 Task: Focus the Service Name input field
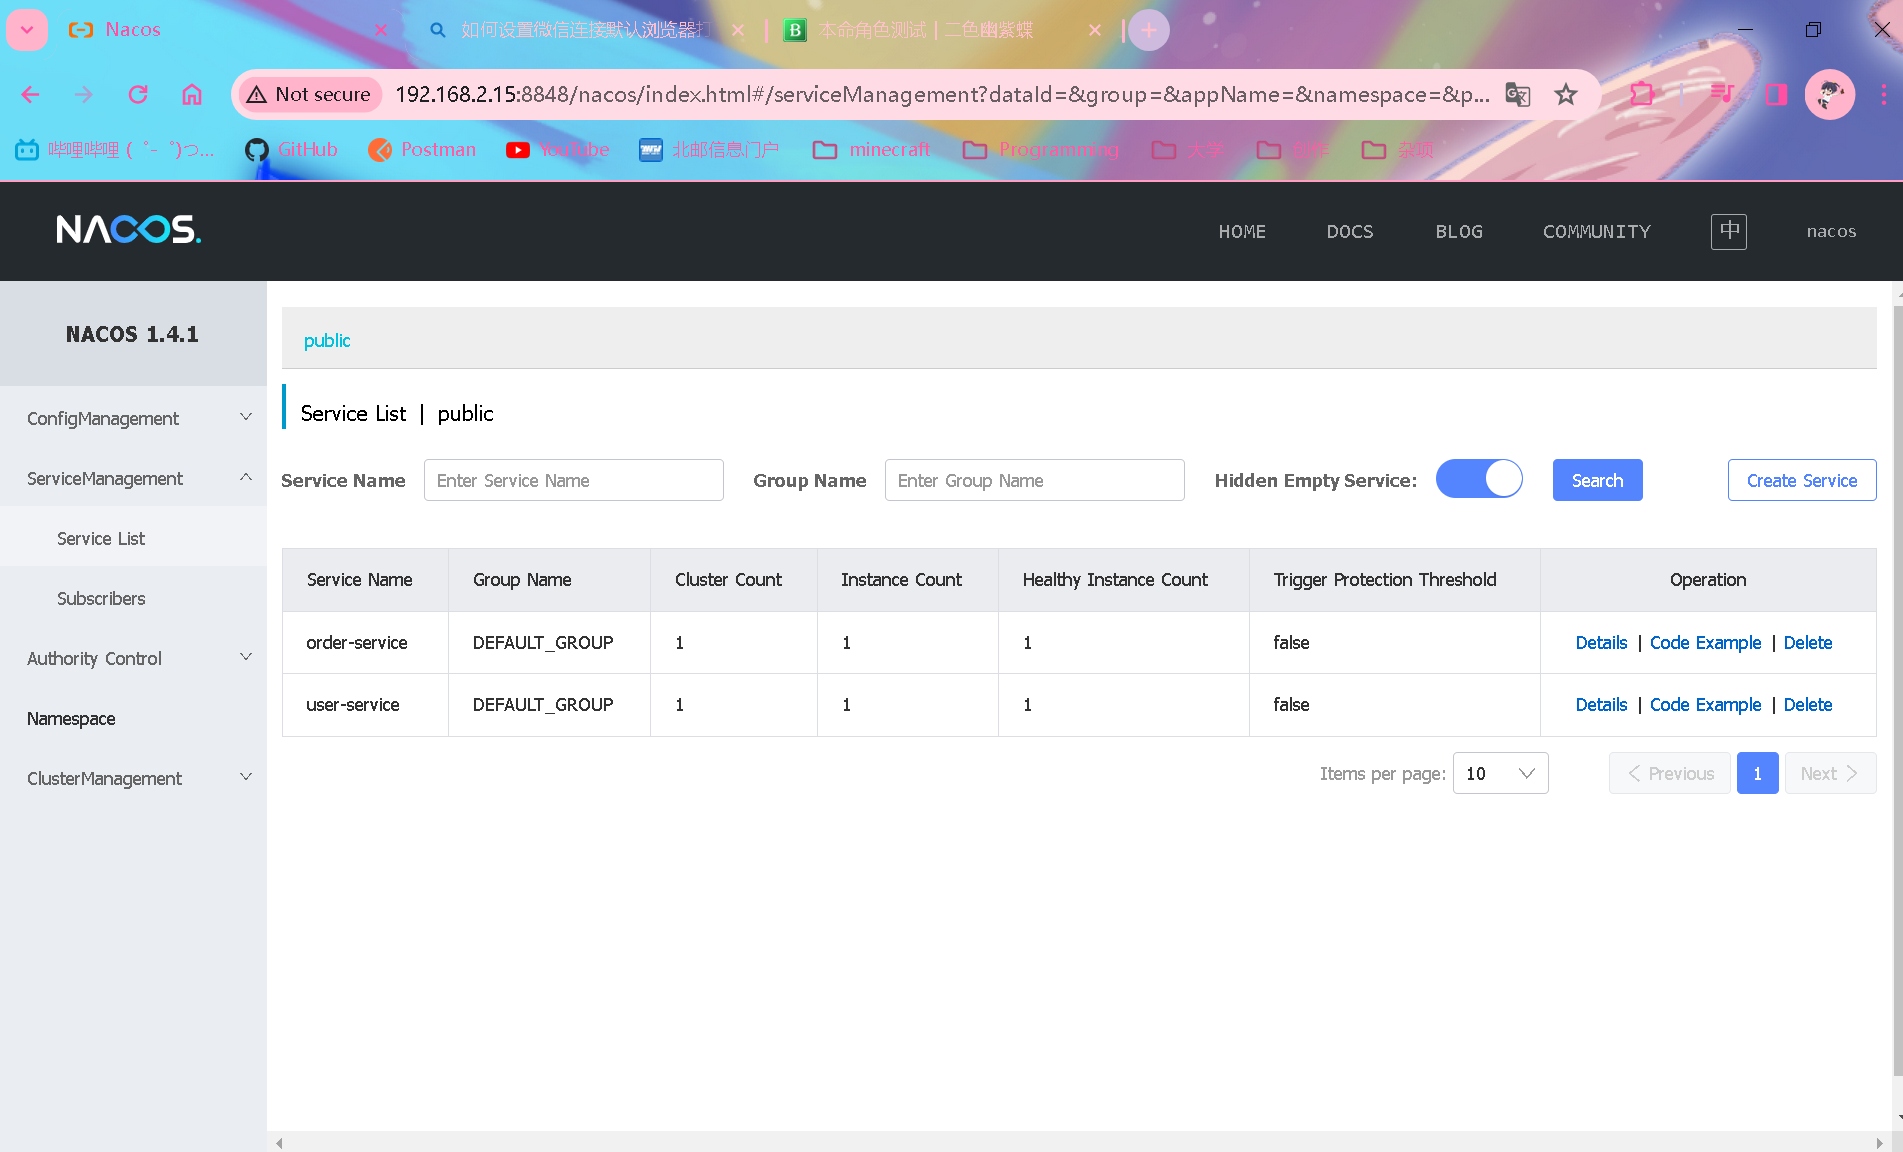pyautogui.click(x=574, y=480)
